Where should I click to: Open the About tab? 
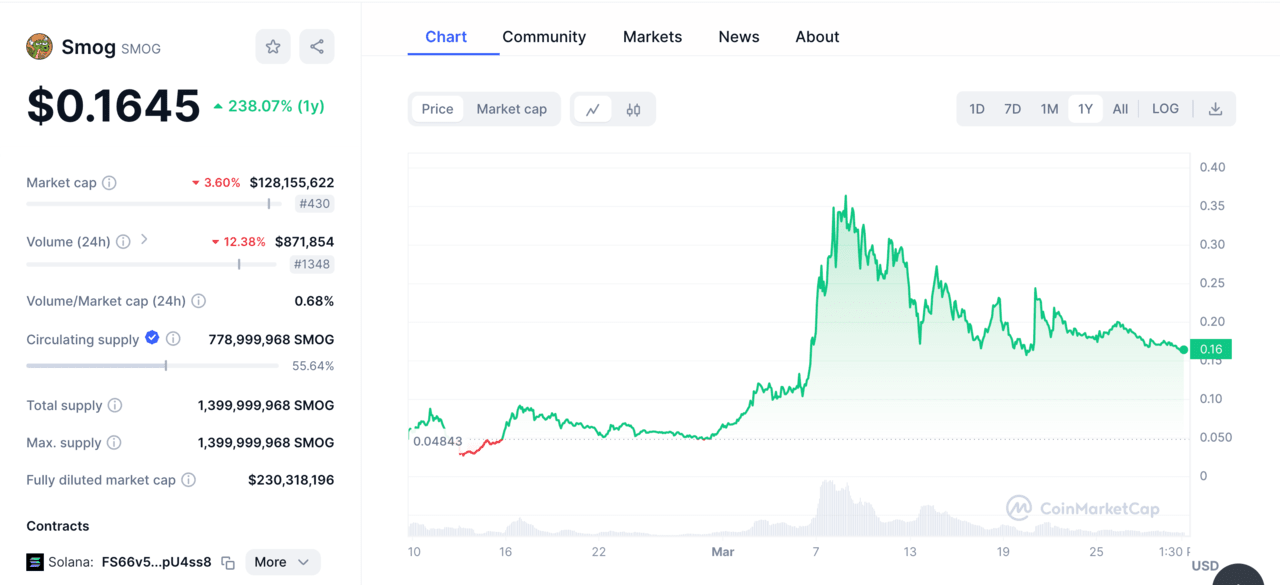(817, 36)
